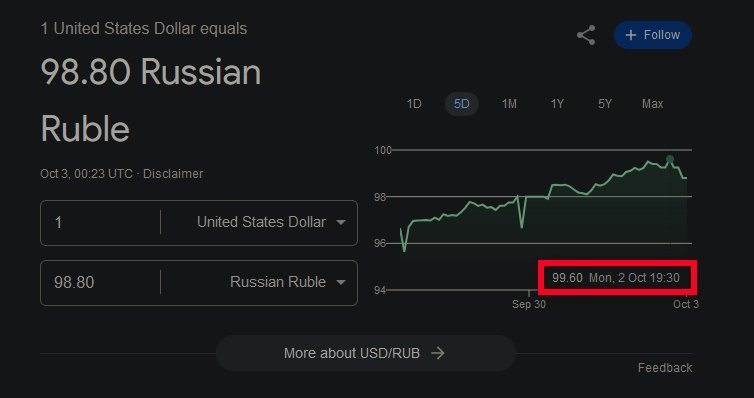Select the 5D time range tab
Viewport: 754px width, 398px height.
[x=462, y=104]
